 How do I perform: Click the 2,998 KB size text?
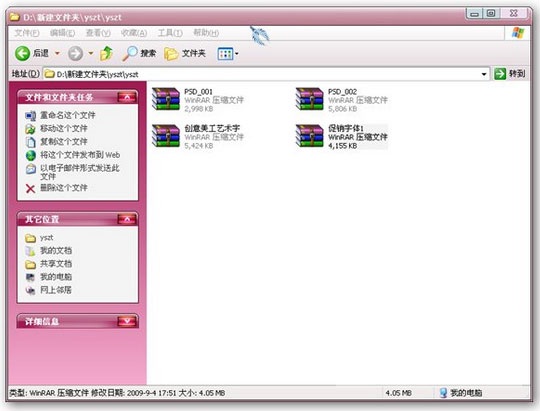(x=199, y=109)
